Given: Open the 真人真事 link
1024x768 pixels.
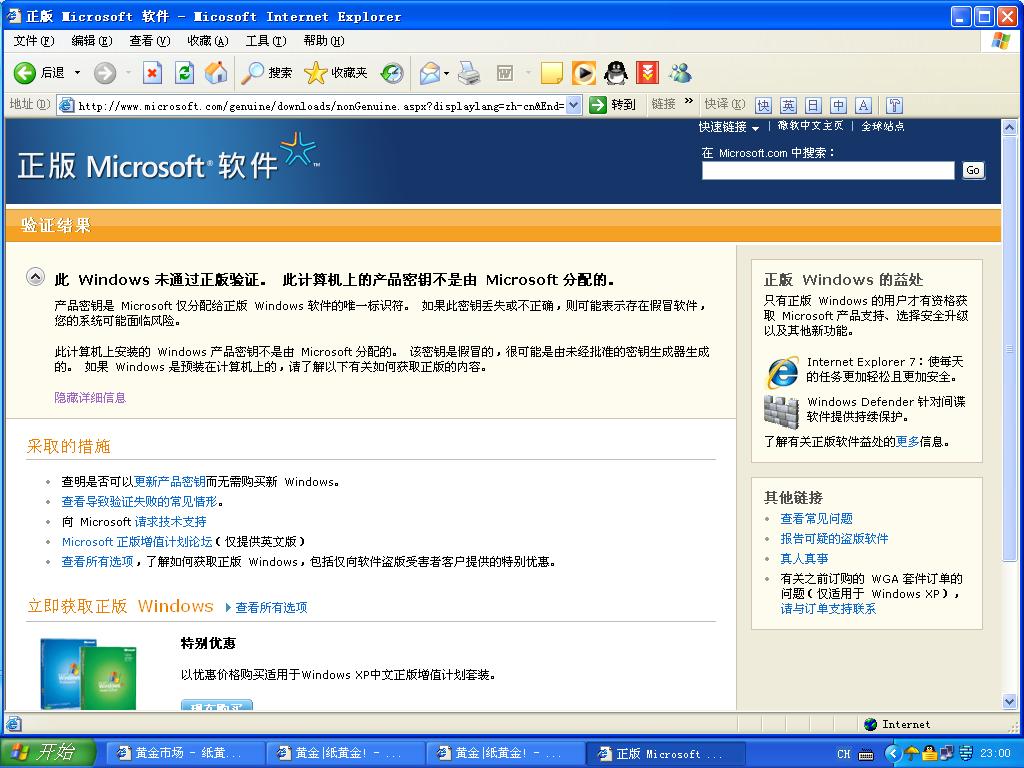Looking at the screenshot, I should [804, 558].
